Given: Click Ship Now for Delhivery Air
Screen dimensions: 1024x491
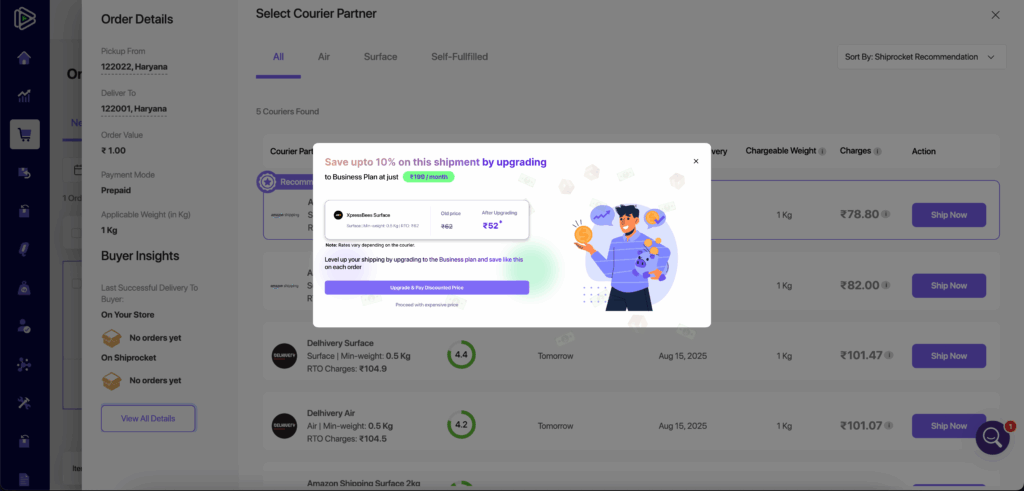Looking at the screenshot, I should pyautogui.click(x=948, y=426).
